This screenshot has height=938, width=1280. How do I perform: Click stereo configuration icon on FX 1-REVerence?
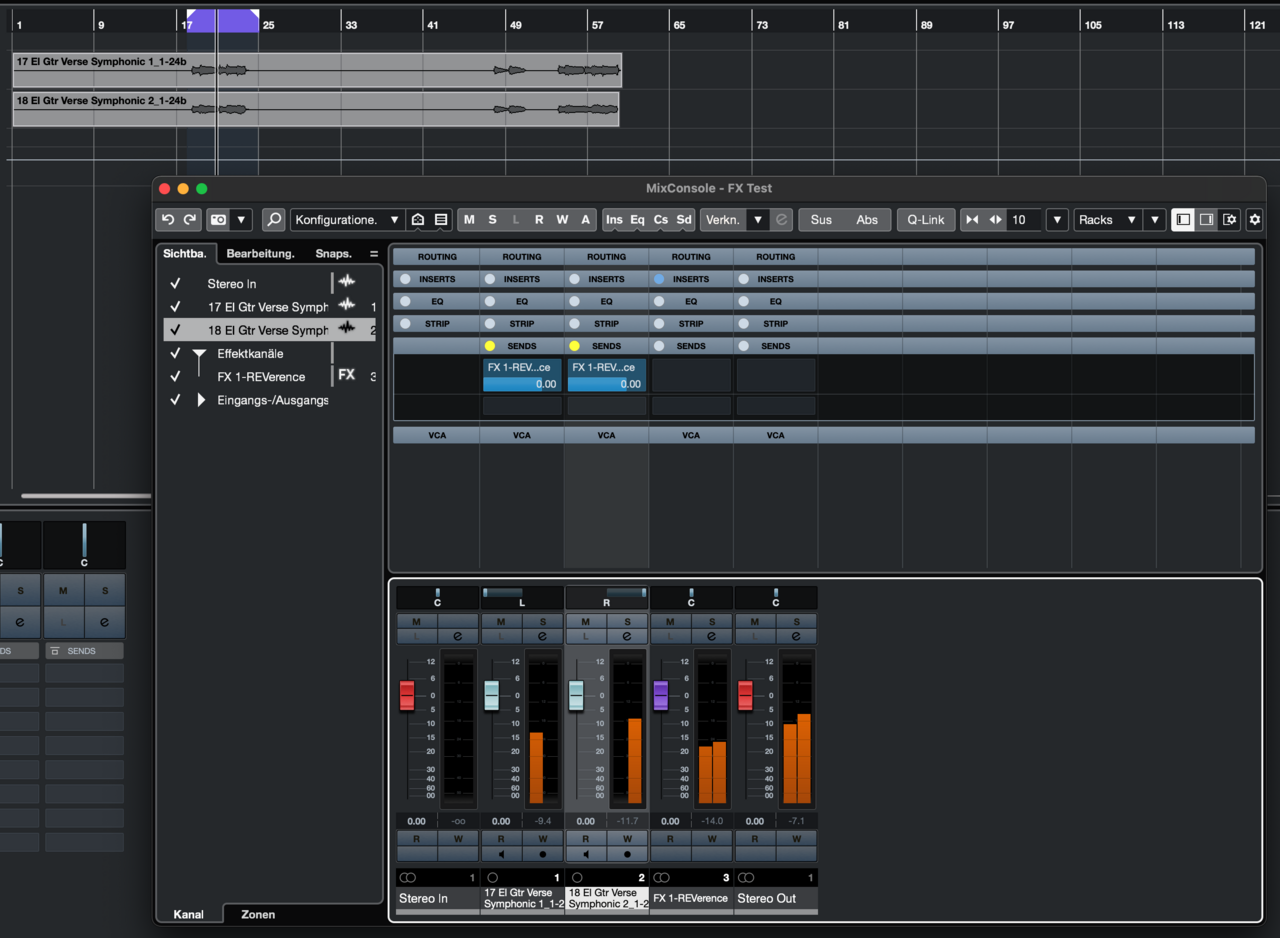[662, 877]
